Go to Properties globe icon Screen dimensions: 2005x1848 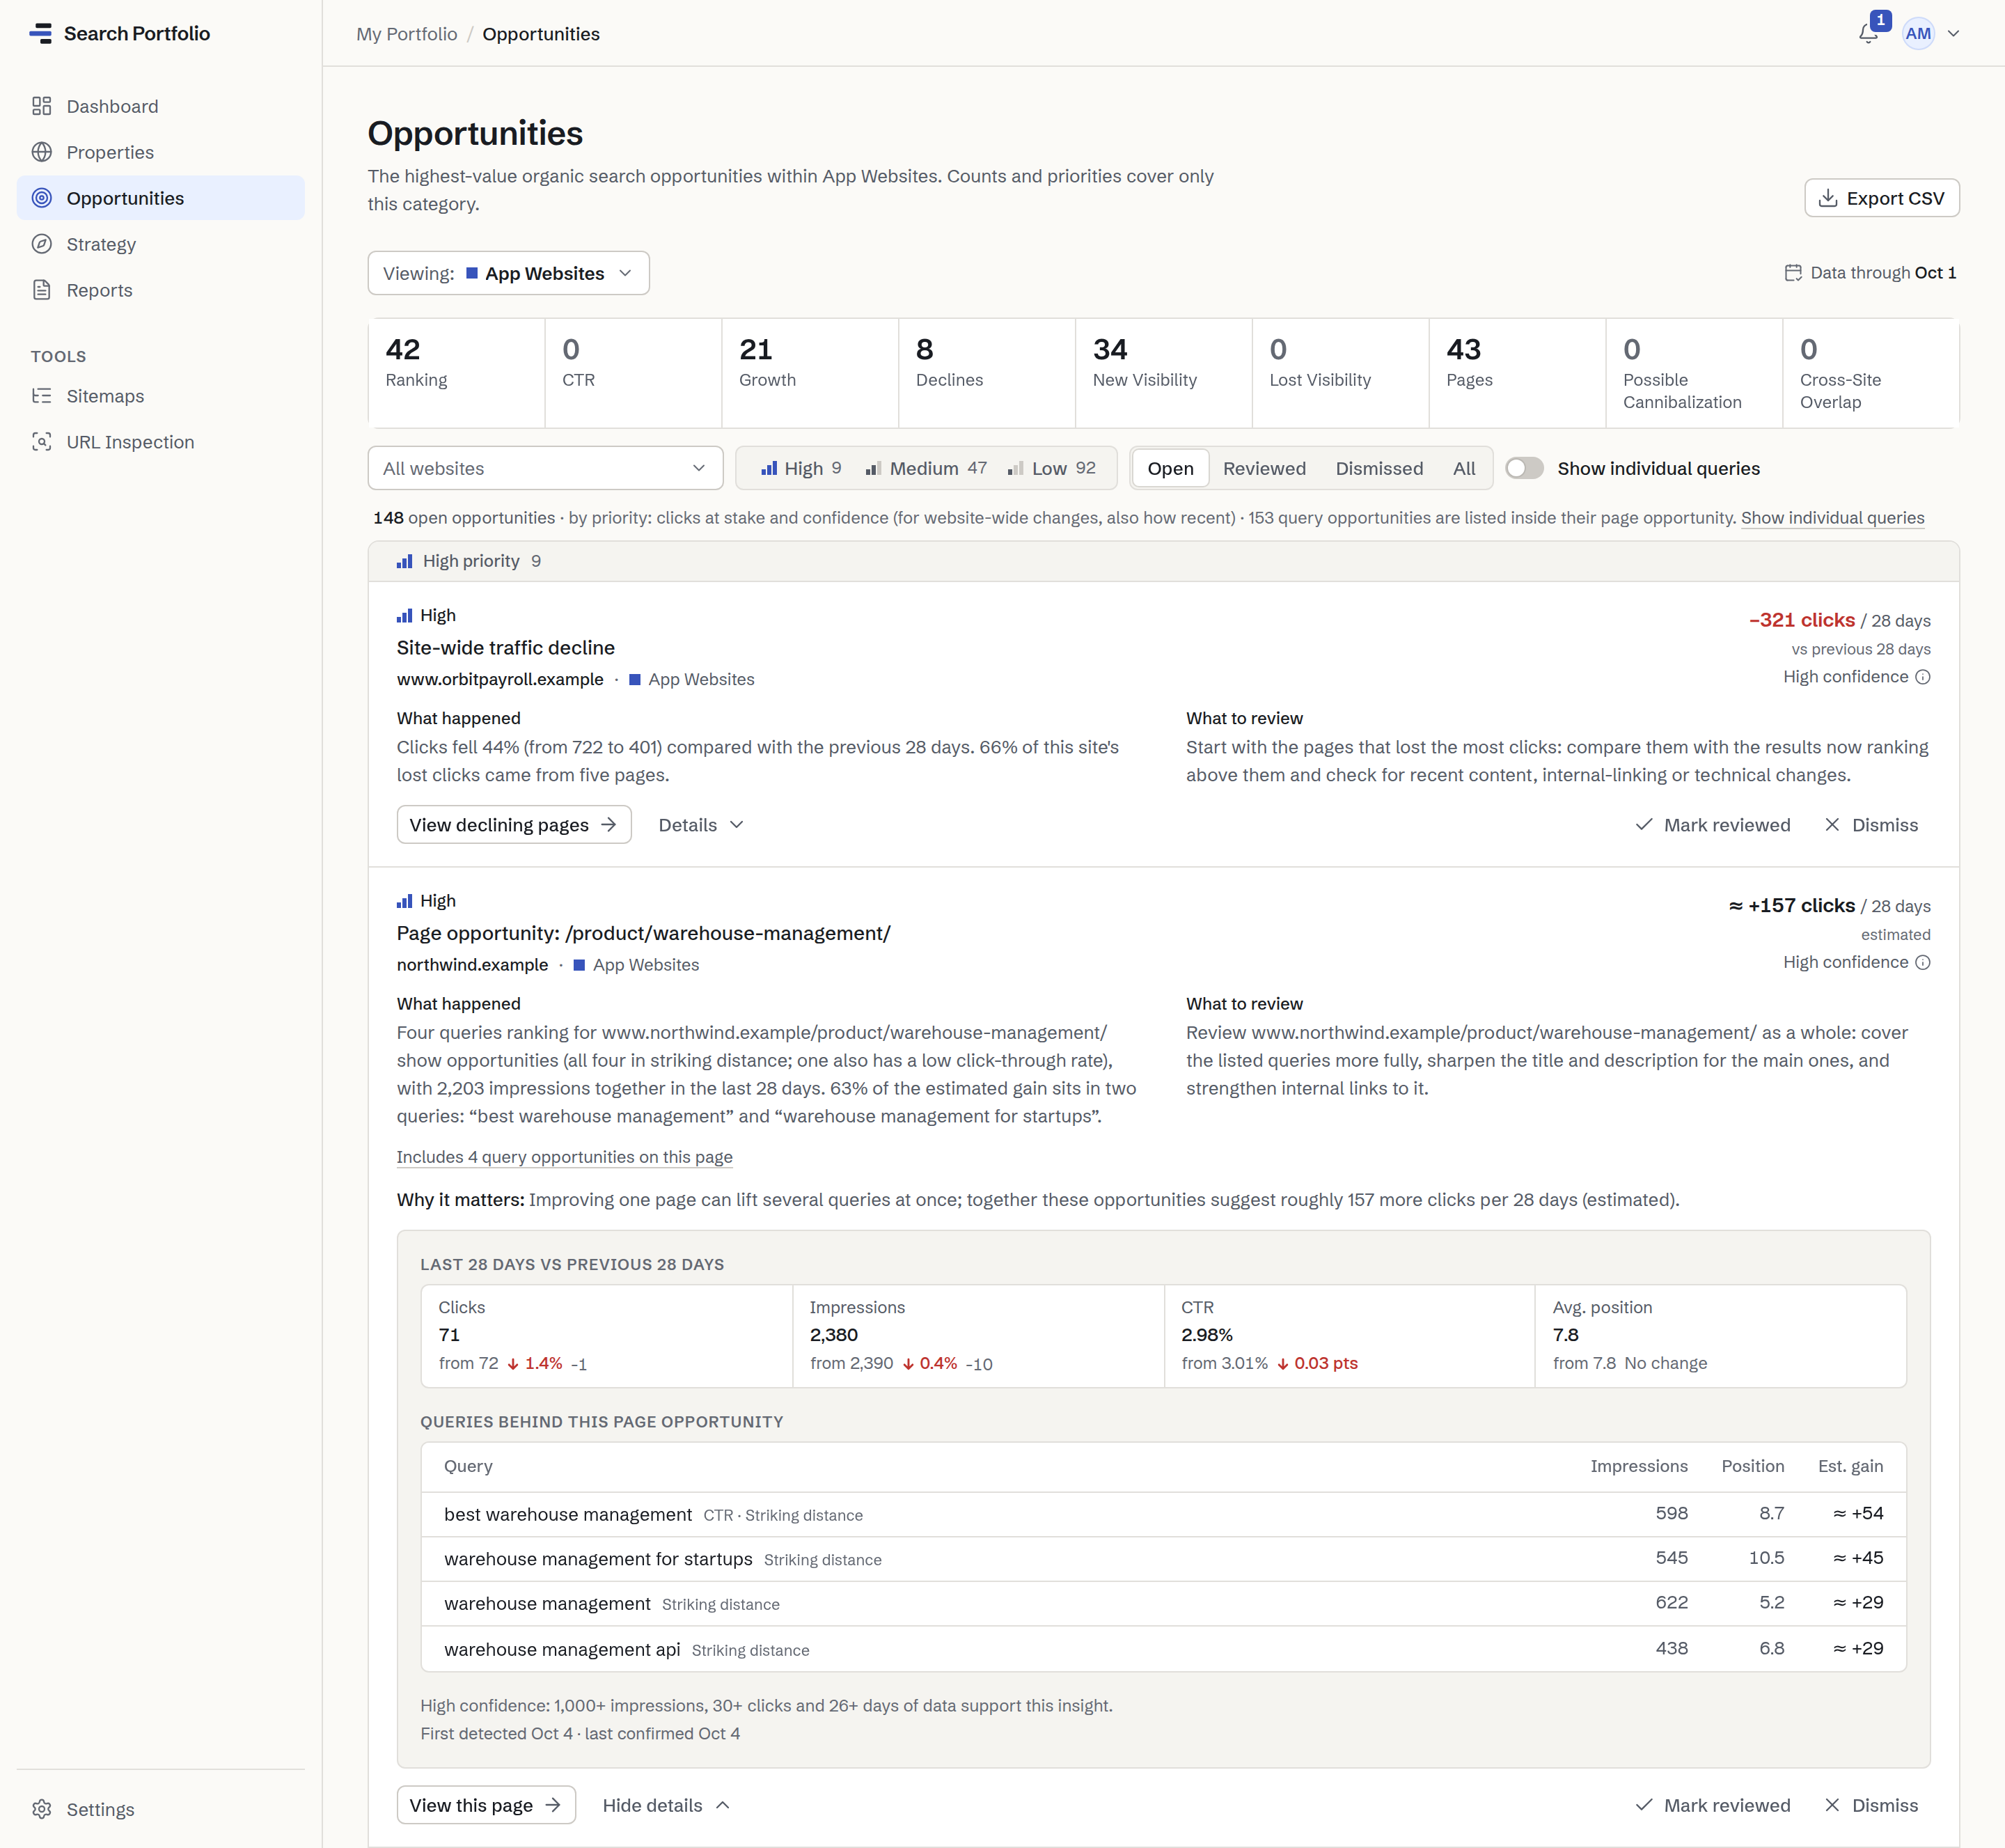coord(41,152)
